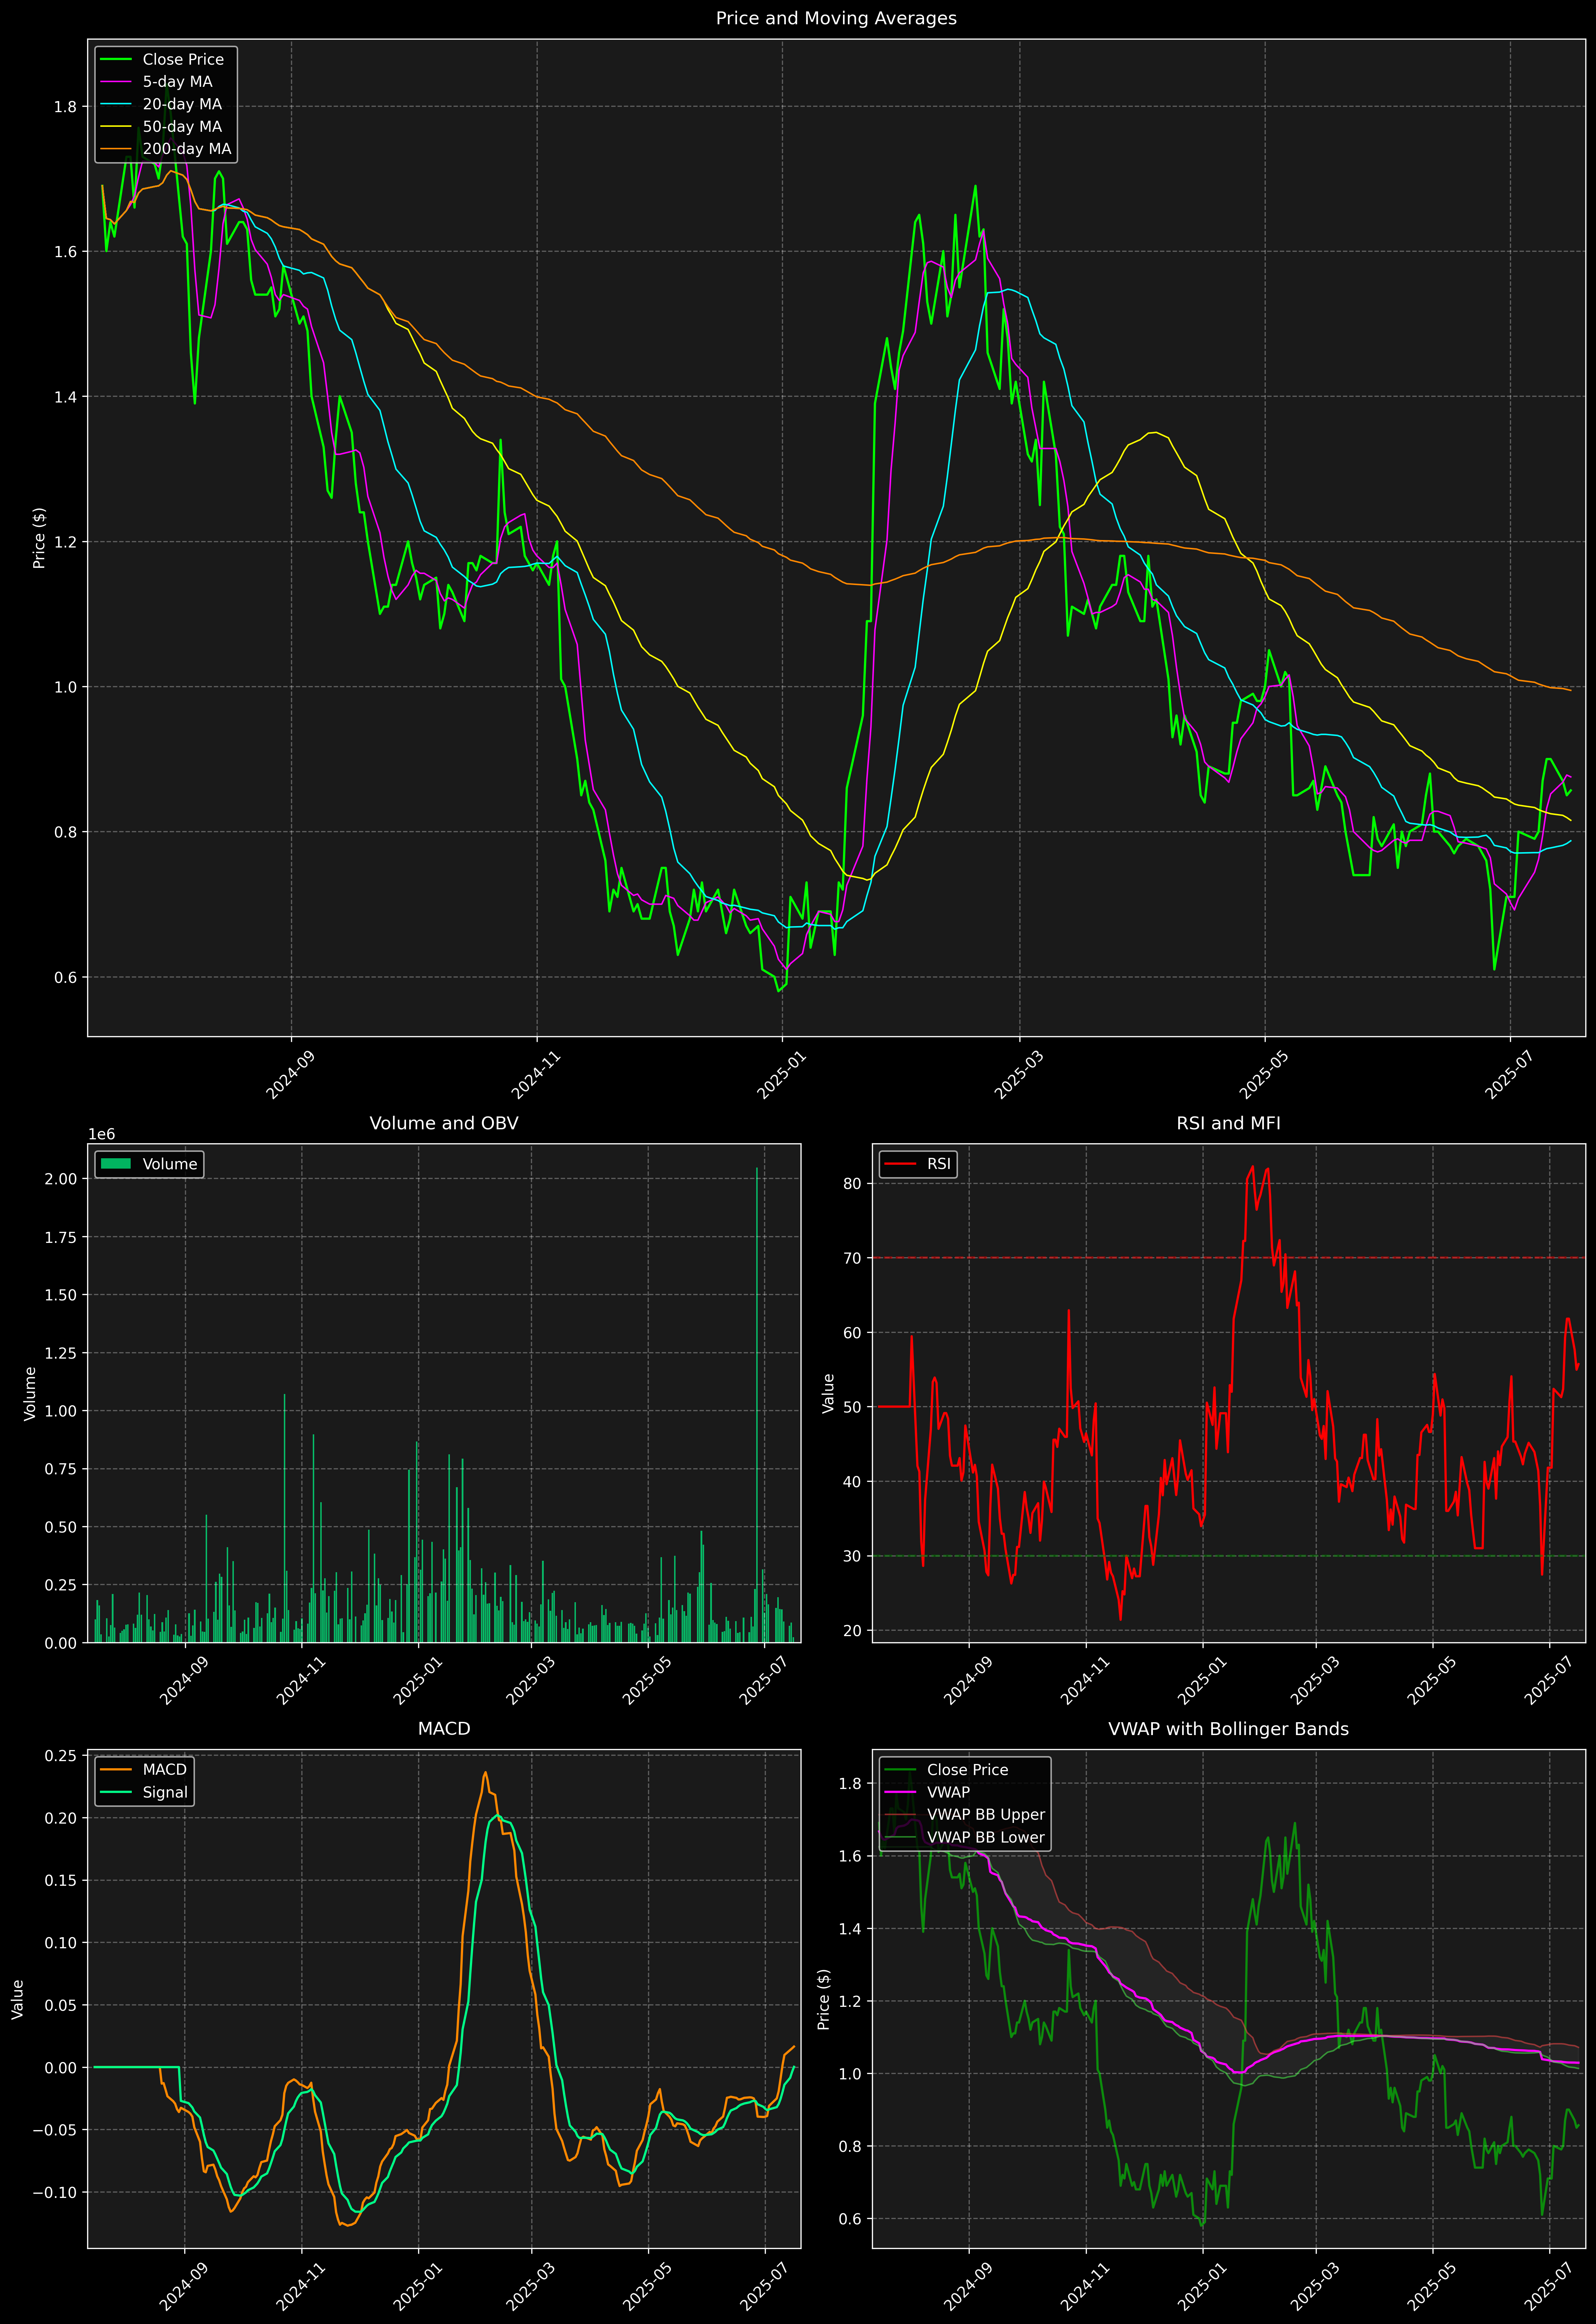Click the 'Value' y-axis label of the RSI chart
The height and width of the screenshot is (2324, 1596).
828,1393
